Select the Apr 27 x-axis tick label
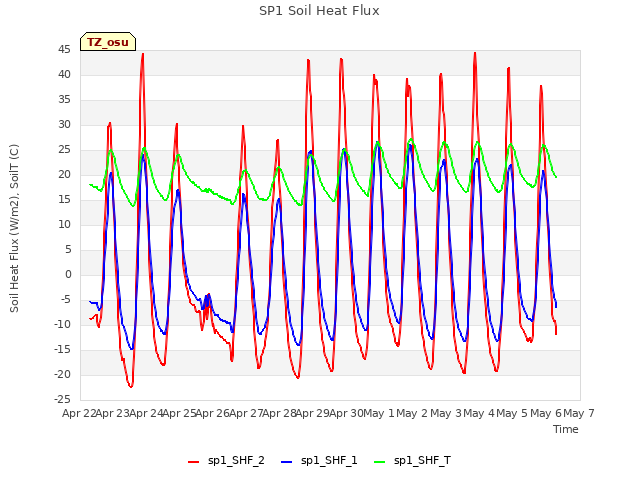 click(x=246, y=413)
